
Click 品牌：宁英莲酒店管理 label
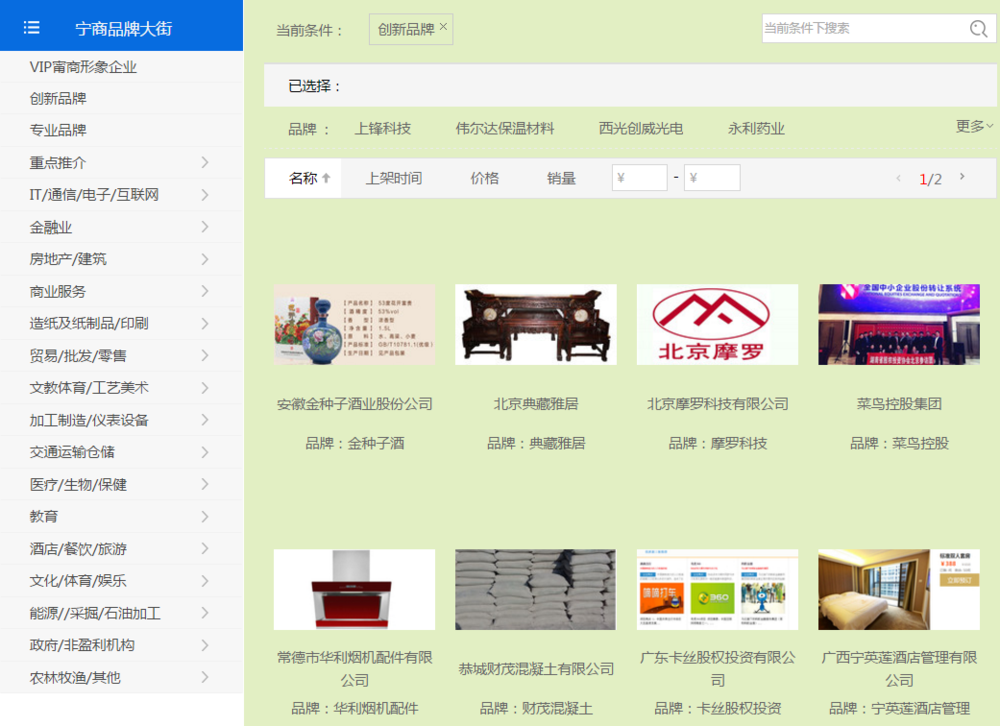click(x=899, y=708)
